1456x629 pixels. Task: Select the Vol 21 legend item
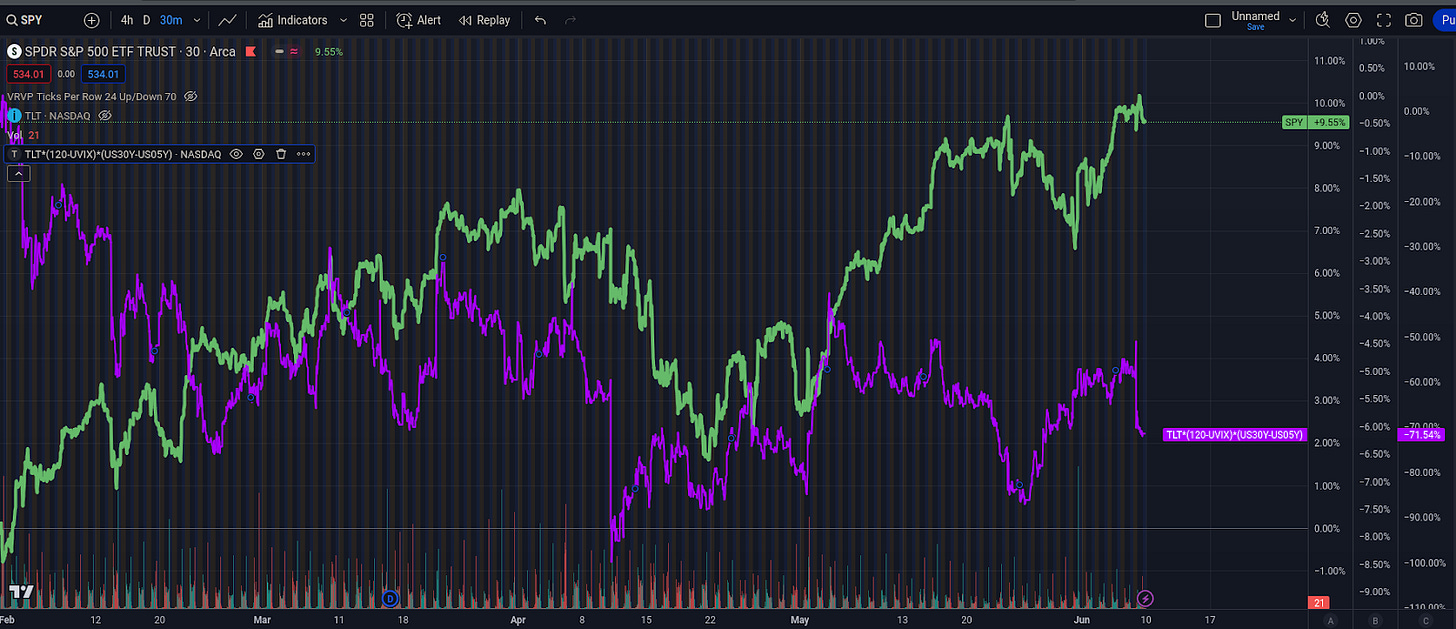(23, 135)
